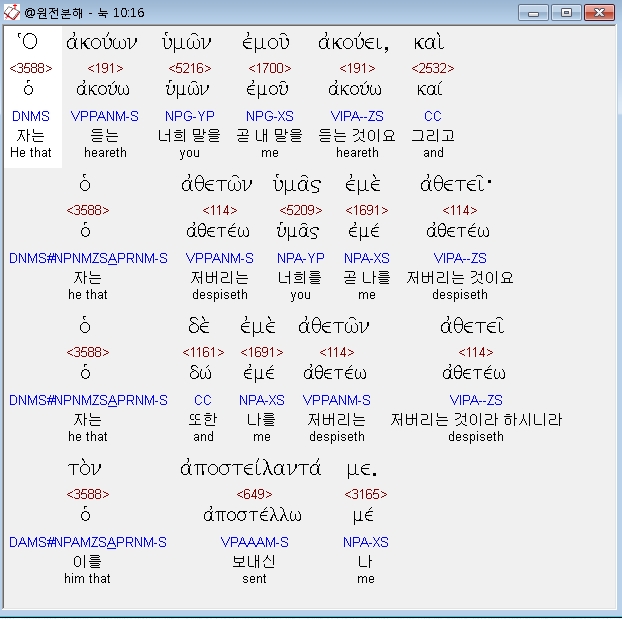Click Strong's number <3165>
Image resolution: width=622 pixels, height=619 pixels.
tap(366, 494)
